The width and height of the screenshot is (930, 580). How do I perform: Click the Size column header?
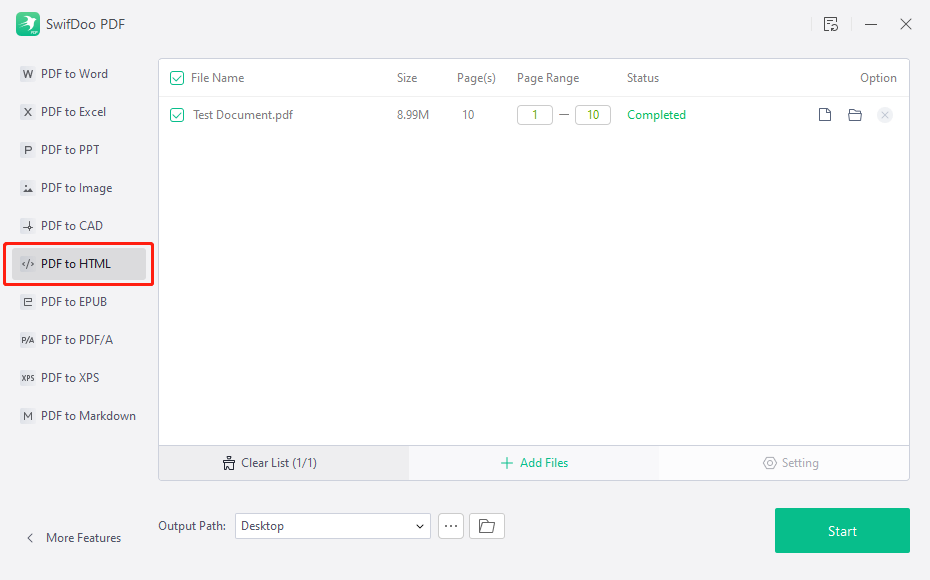point(407,78)
